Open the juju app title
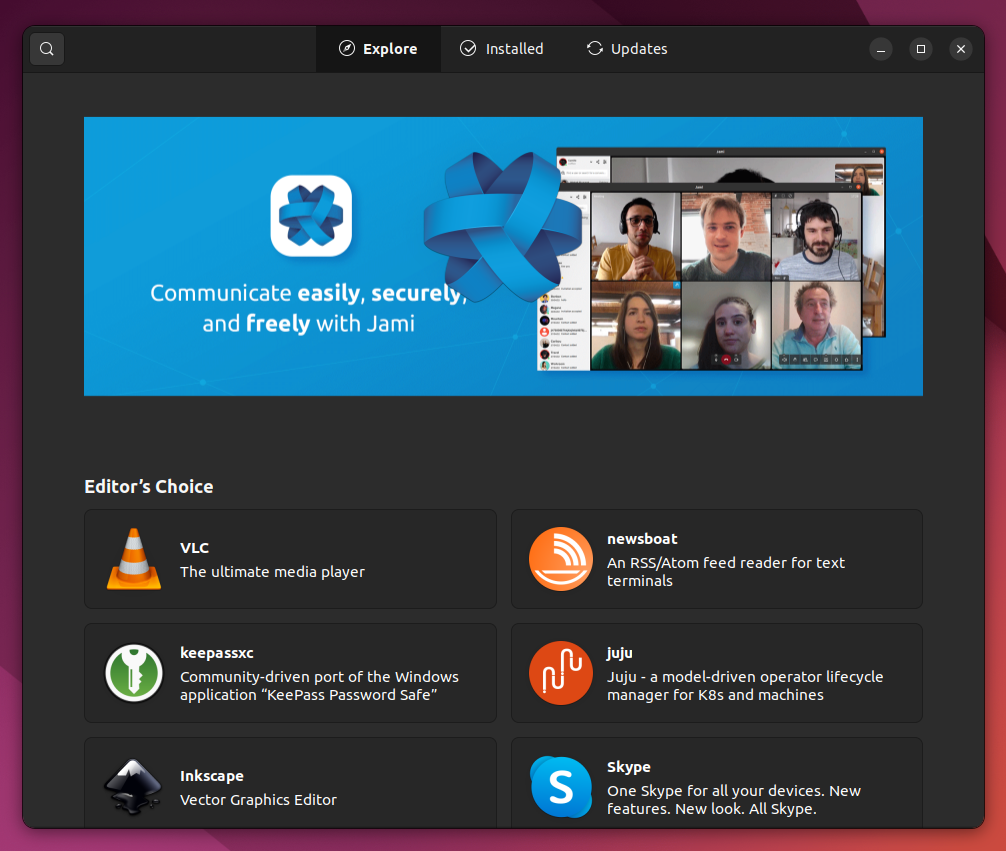This screenshot has height=851, width=1006. click(x=620, y=653)
